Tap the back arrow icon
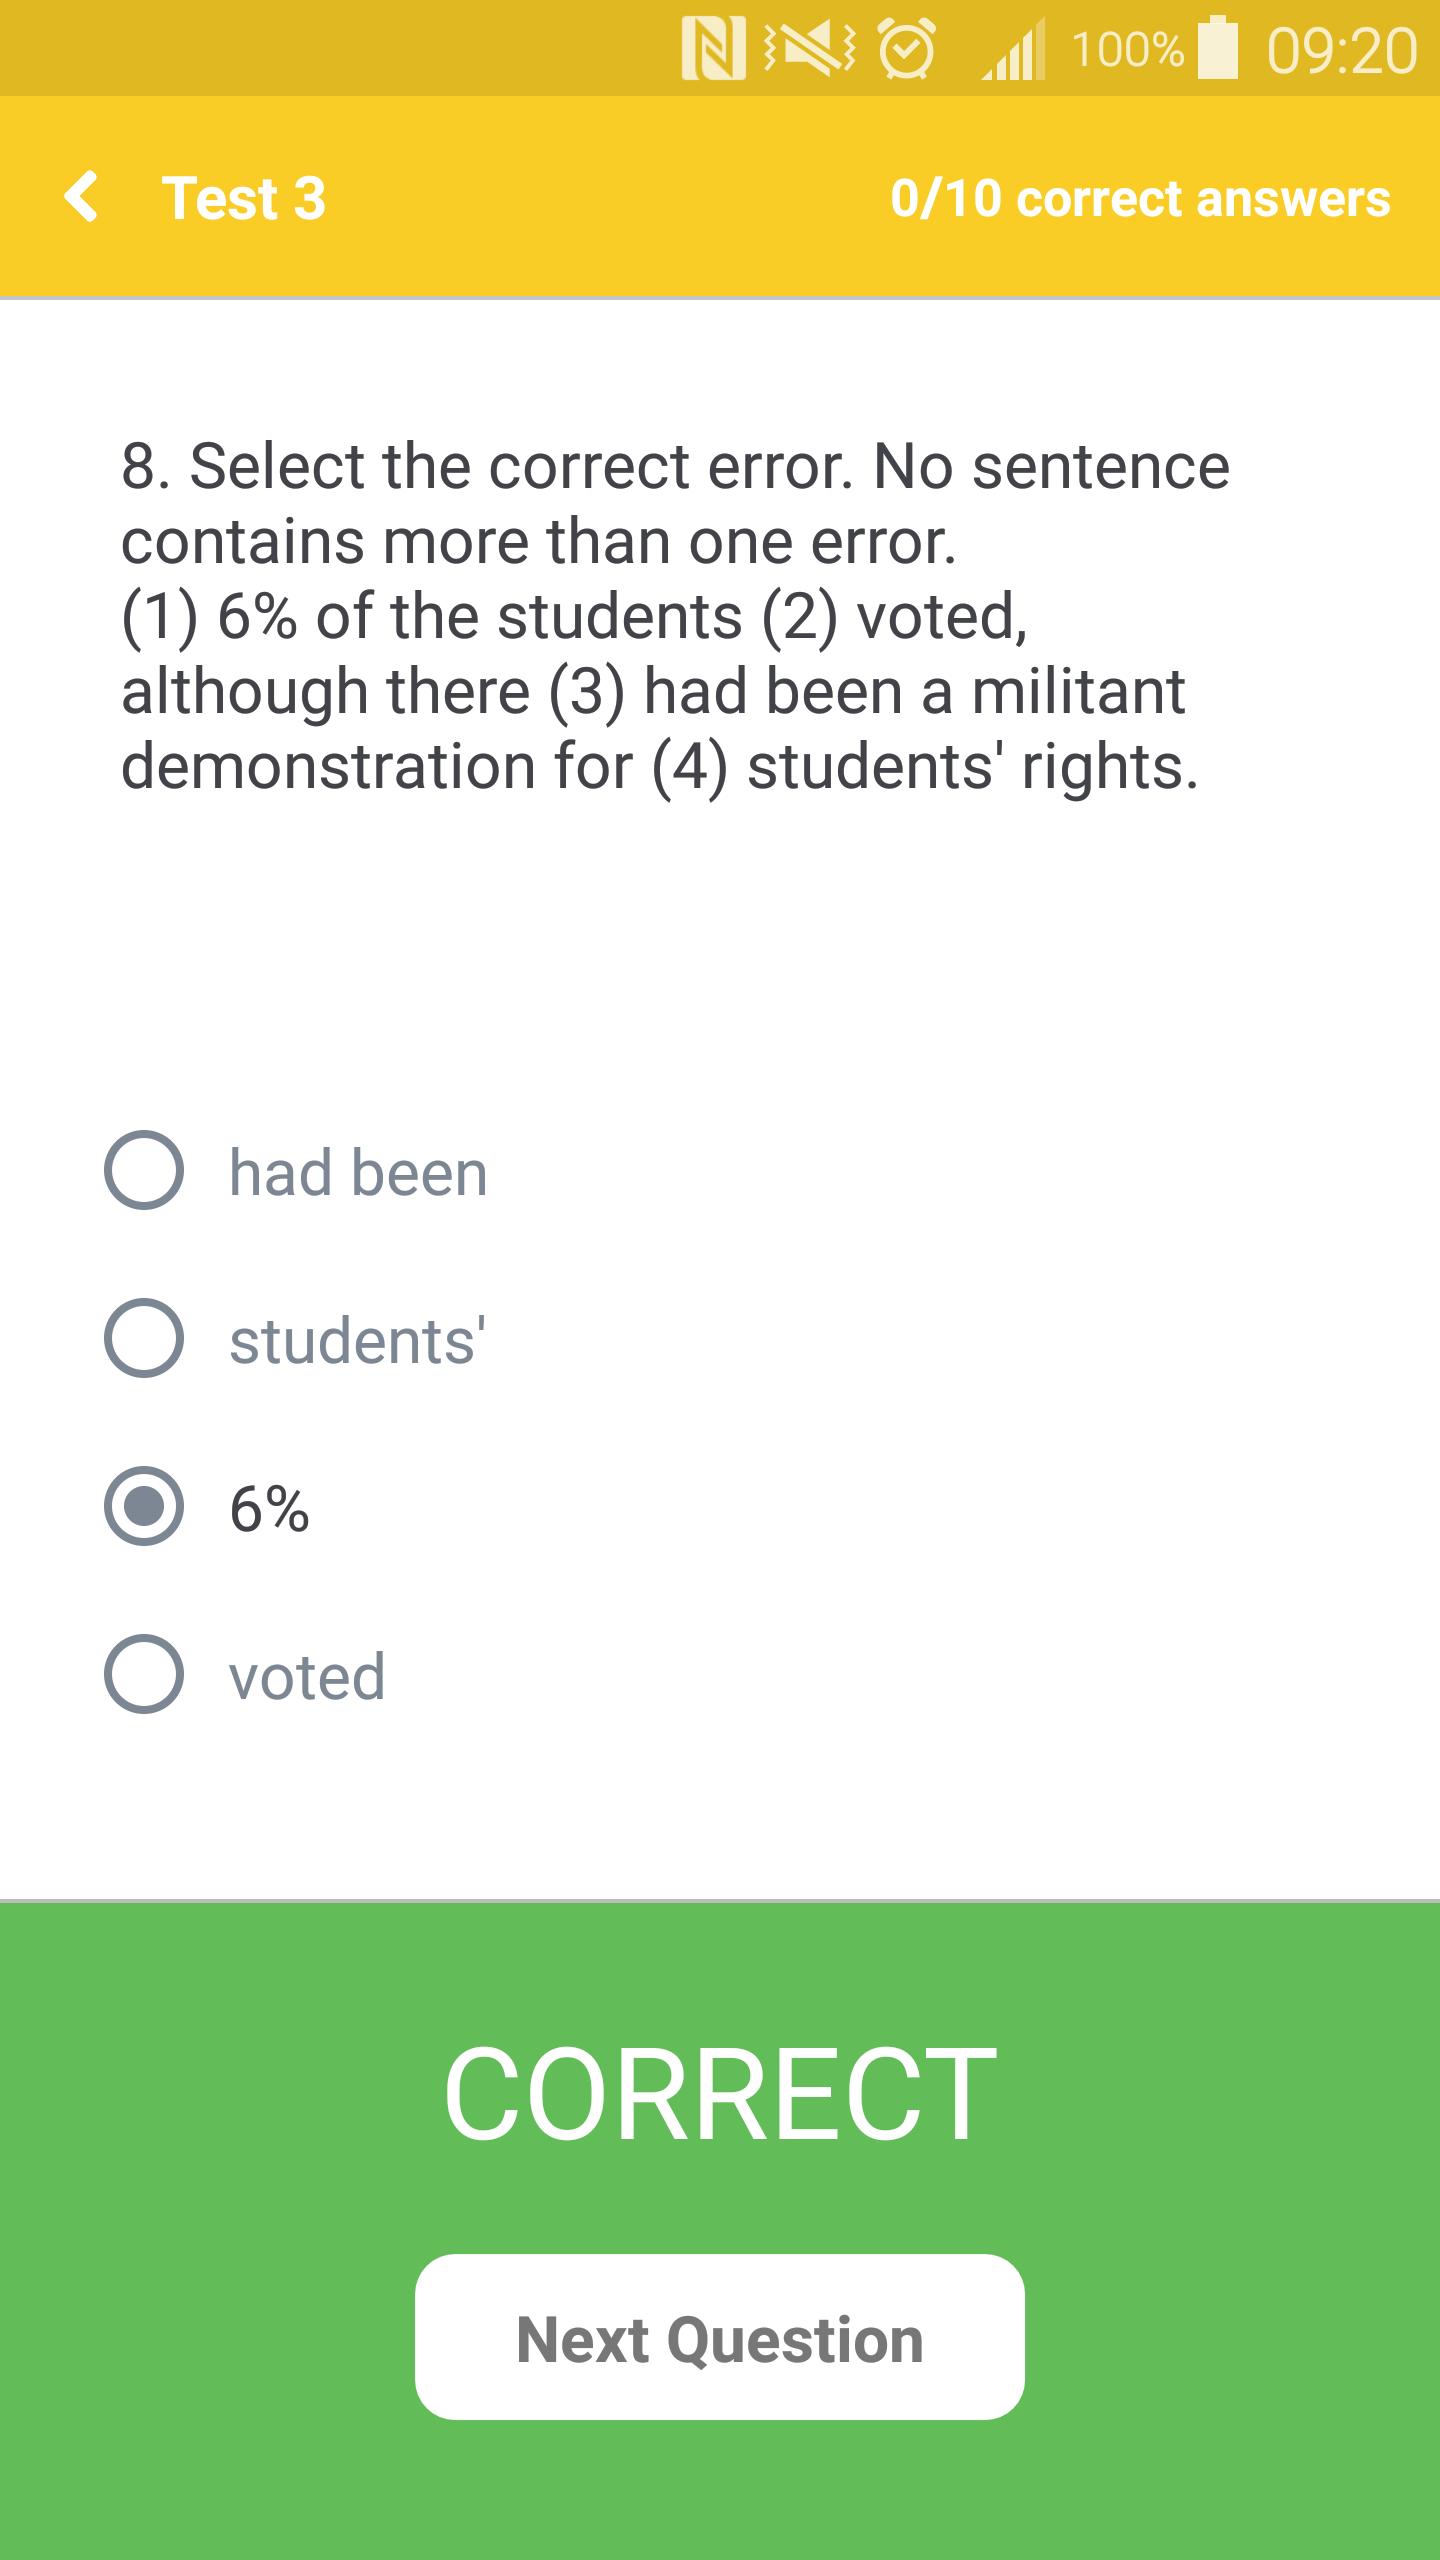Image resolution: width=1440 pixels, height=2560 pixels. click(x=81, y=196)
